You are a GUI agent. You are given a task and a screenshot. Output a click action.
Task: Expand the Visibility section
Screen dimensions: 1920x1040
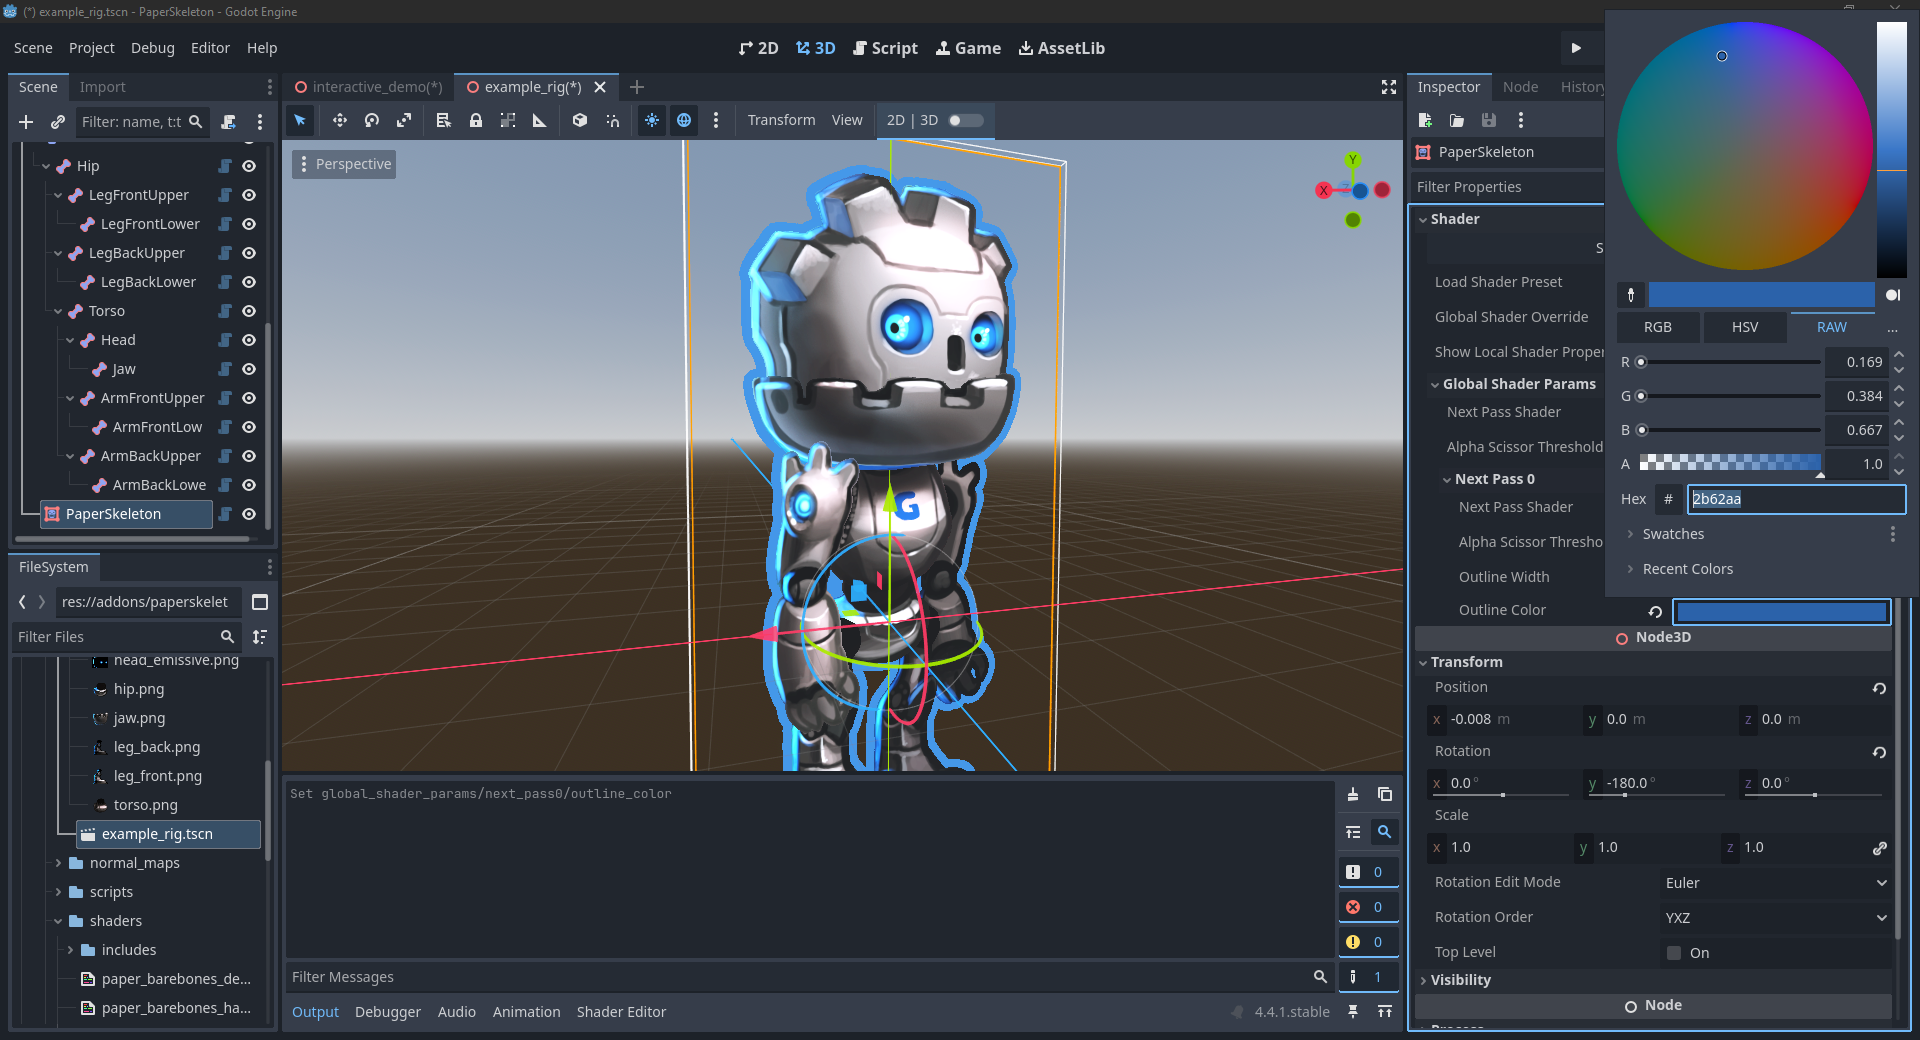pos(1423,980)
